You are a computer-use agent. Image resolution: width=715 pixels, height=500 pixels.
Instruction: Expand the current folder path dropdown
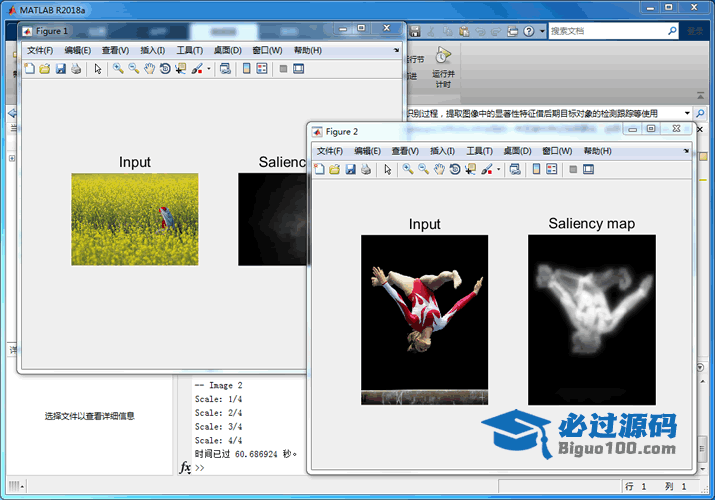click(687, 113)
